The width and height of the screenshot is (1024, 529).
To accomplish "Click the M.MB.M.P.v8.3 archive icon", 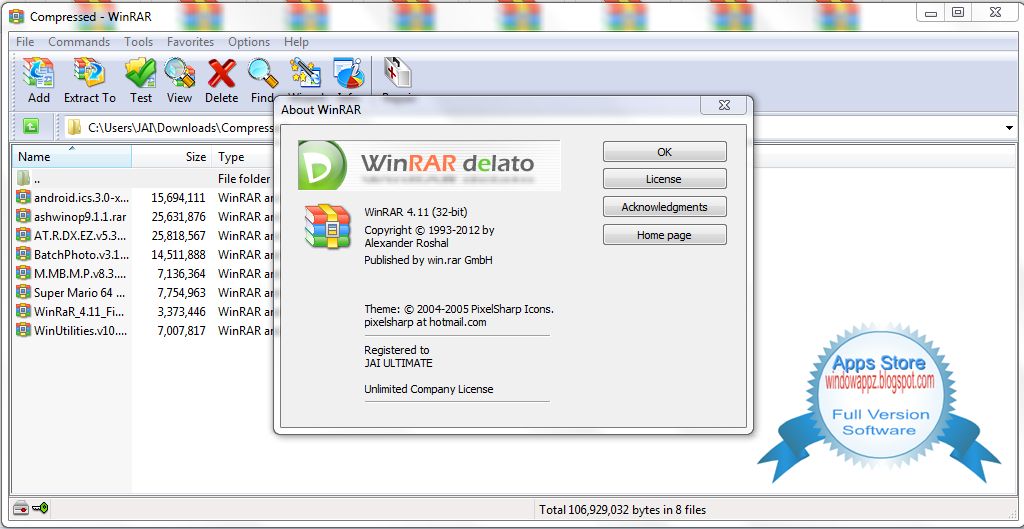I will point(24,273).
